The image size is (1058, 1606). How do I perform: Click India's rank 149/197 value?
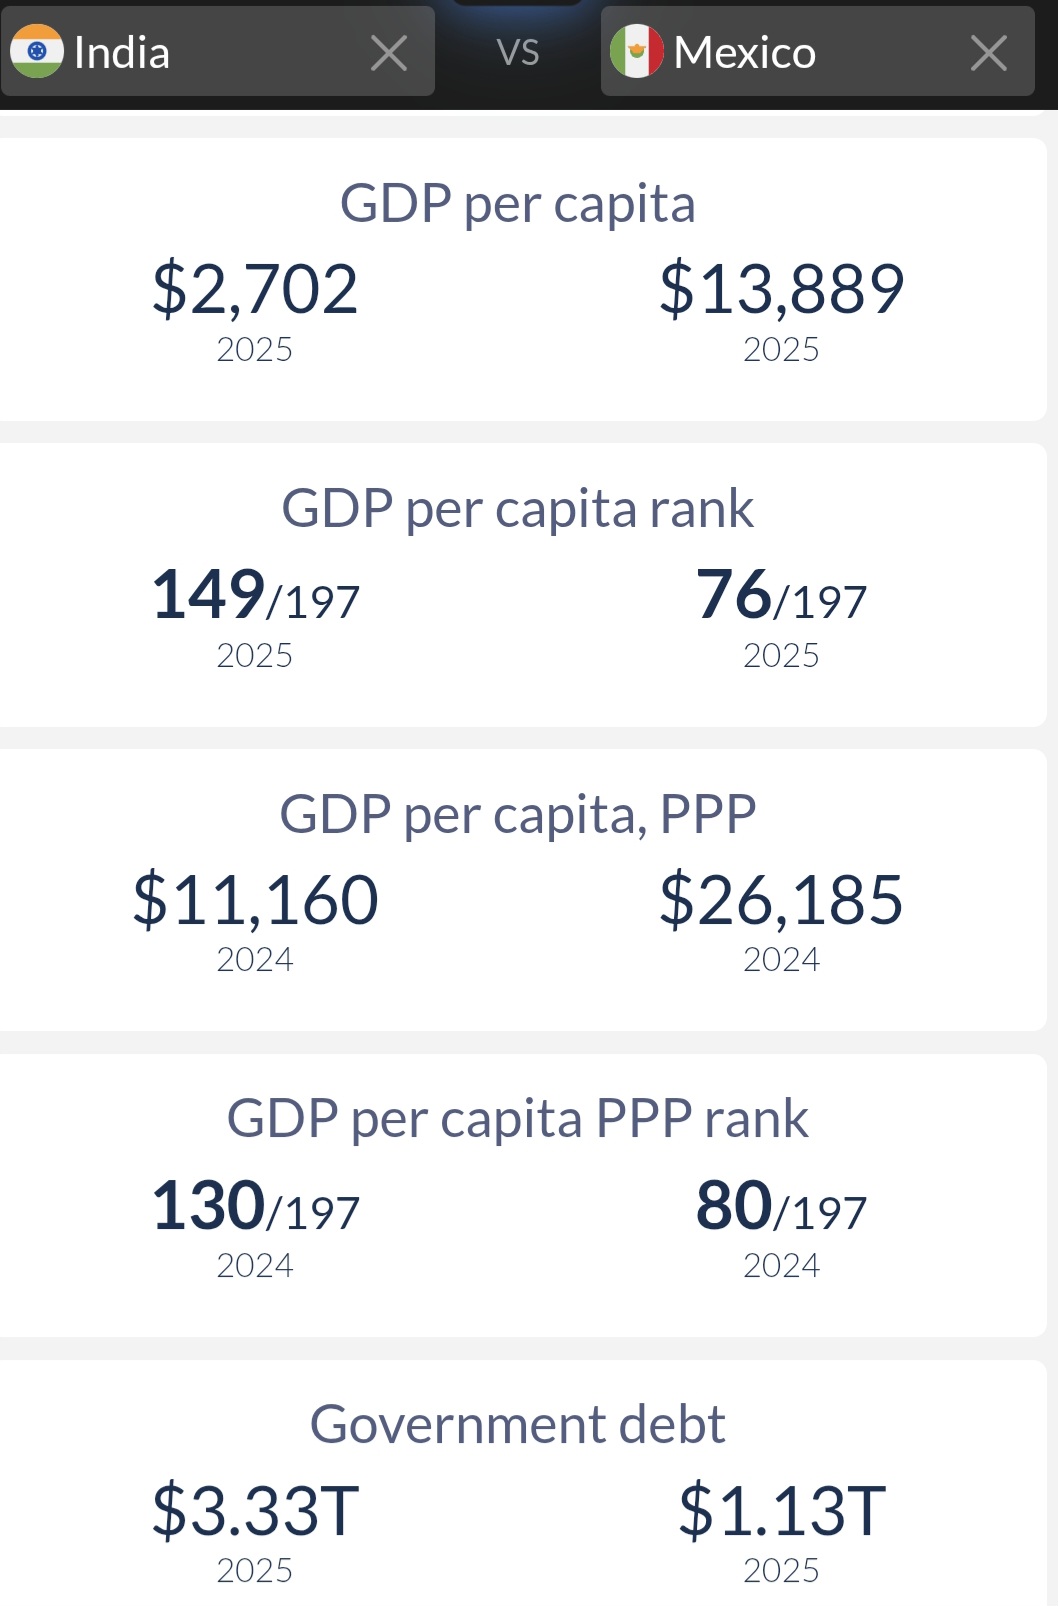255,596
